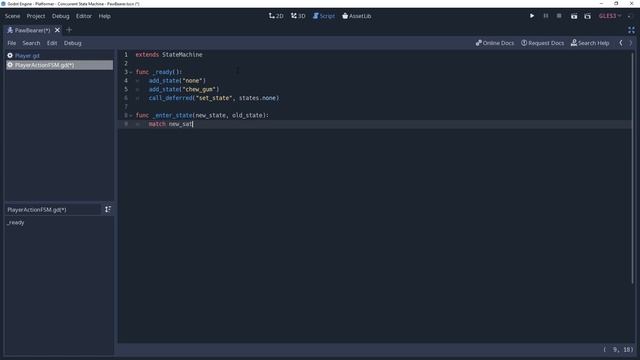The height and width of the screenshot is (360, 640).
Task: Select Player.gd in script list
Action: pos(60,56)
